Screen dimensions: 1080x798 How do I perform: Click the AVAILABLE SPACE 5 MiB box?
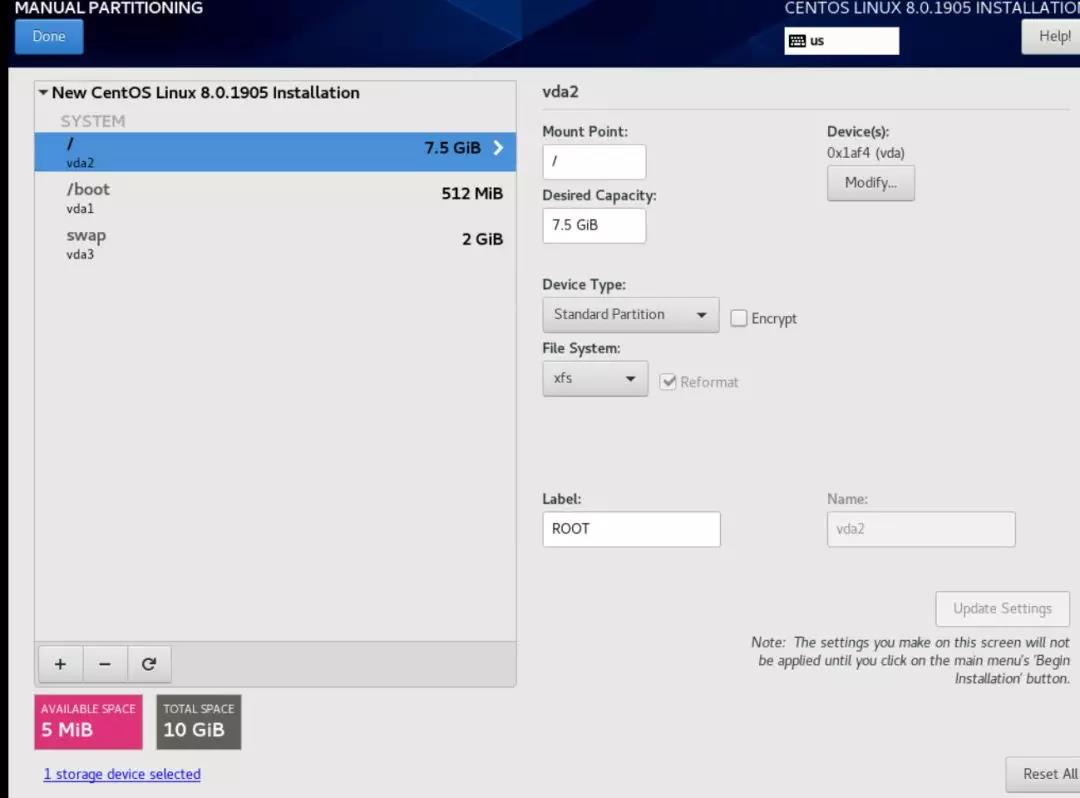coord(88,722)
